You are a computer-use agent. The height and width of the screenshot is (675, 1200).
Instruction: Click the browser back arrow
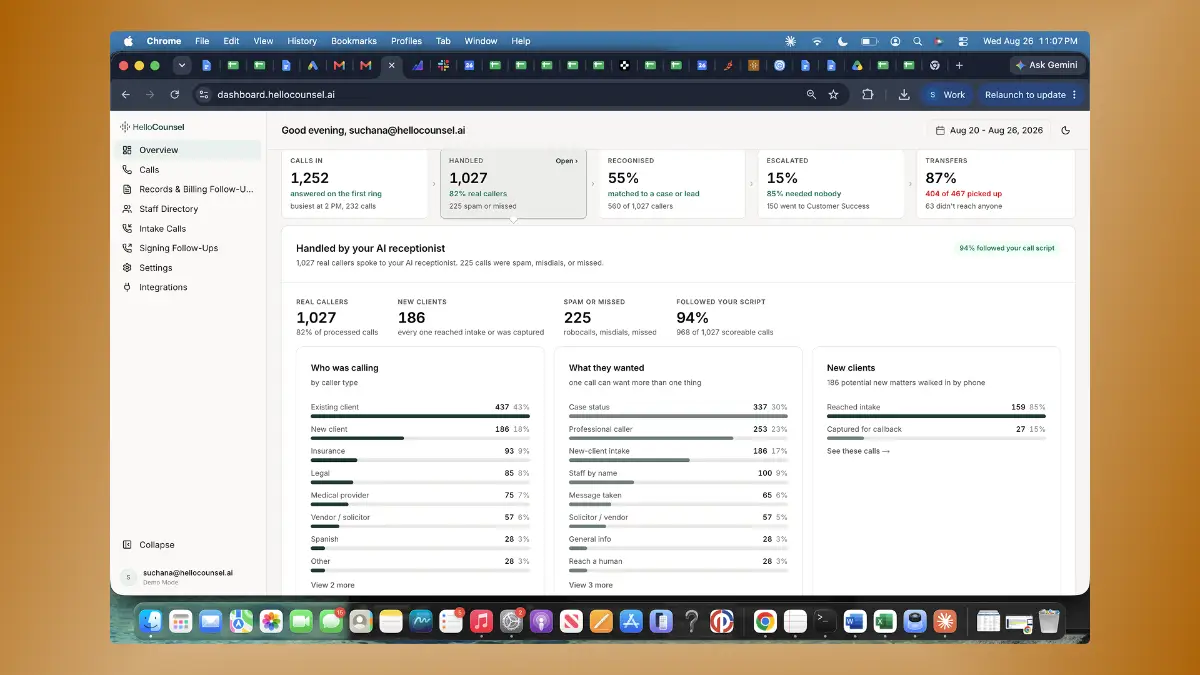(126, 95)
